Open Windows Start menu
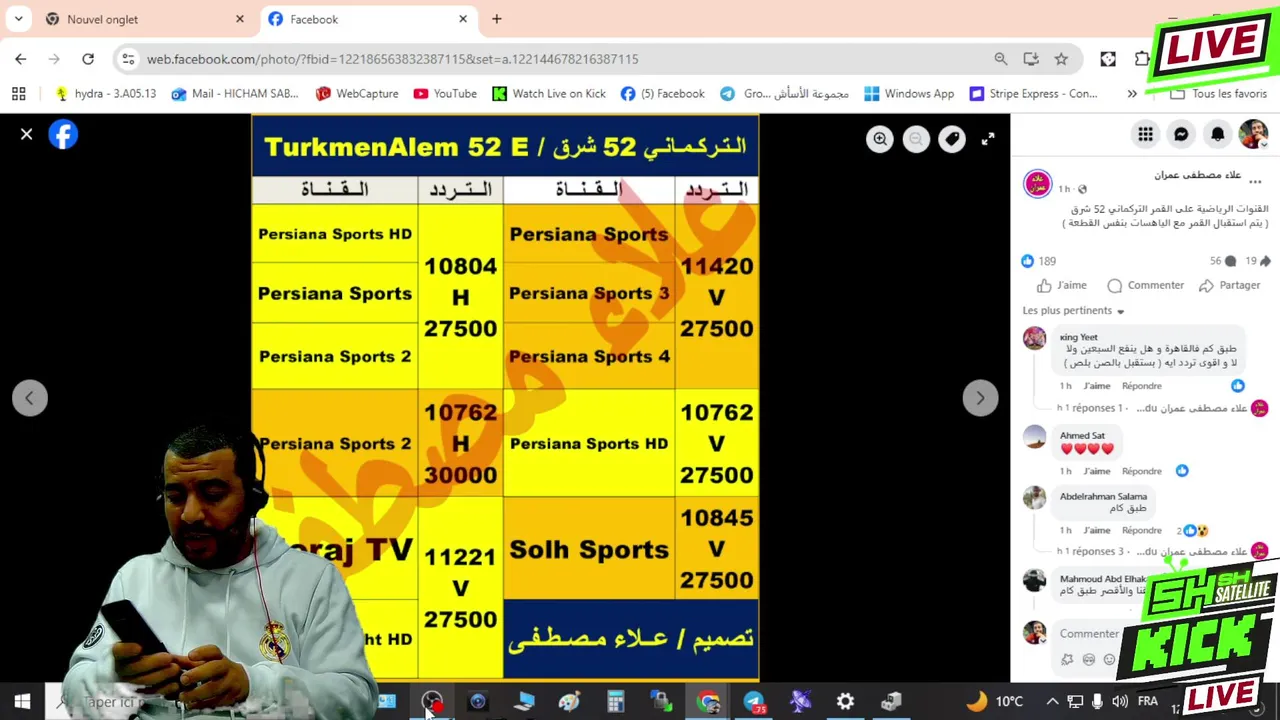 point(22,702)
